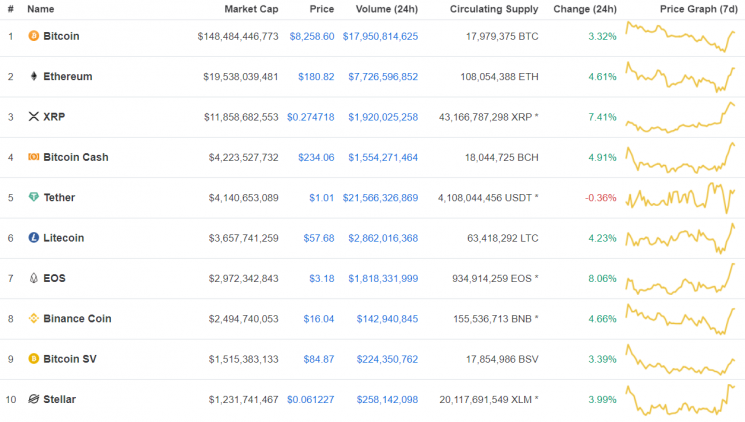Click Bitcoin price $8,258.60
Viewport: 745px width, 422px height.
click(312, 36)
